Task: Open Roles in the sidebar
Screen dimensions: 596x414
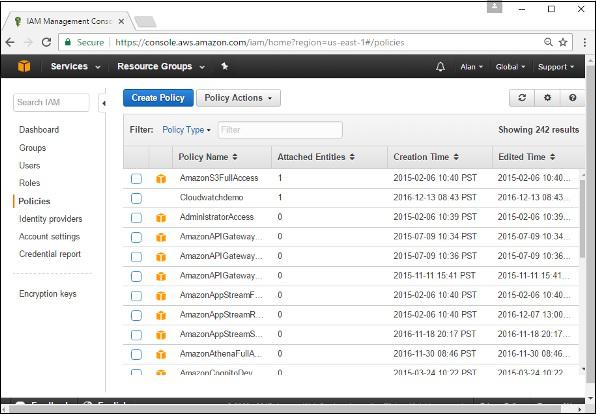Action: pos(29,183)
